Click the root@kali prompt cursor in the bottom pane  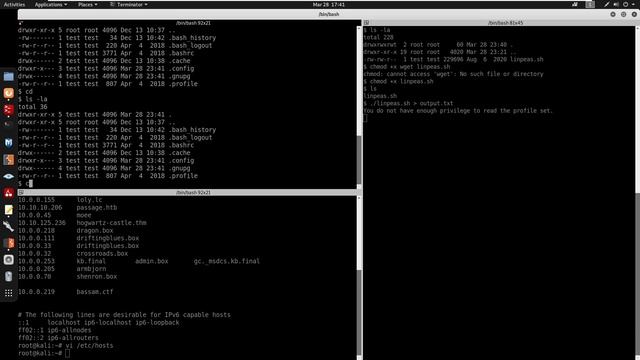tap(67, 353)
